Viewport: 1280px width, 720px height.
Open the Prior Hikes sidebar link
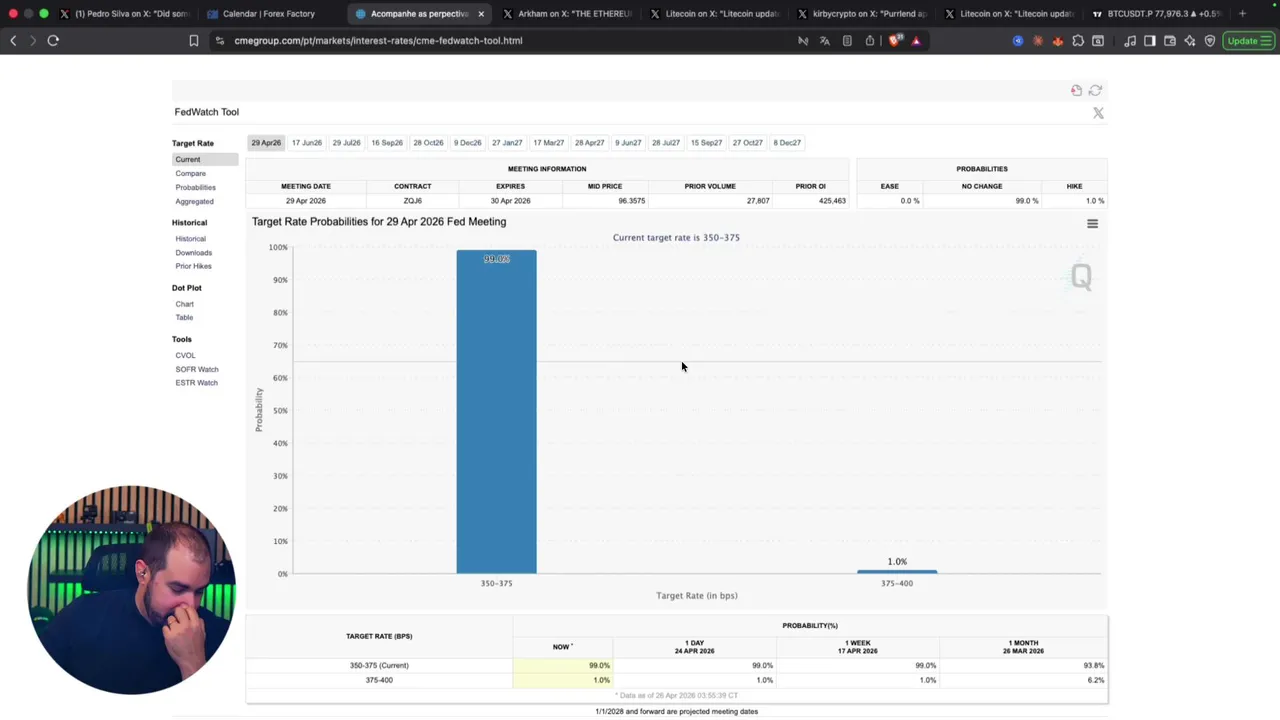(194, 266)
